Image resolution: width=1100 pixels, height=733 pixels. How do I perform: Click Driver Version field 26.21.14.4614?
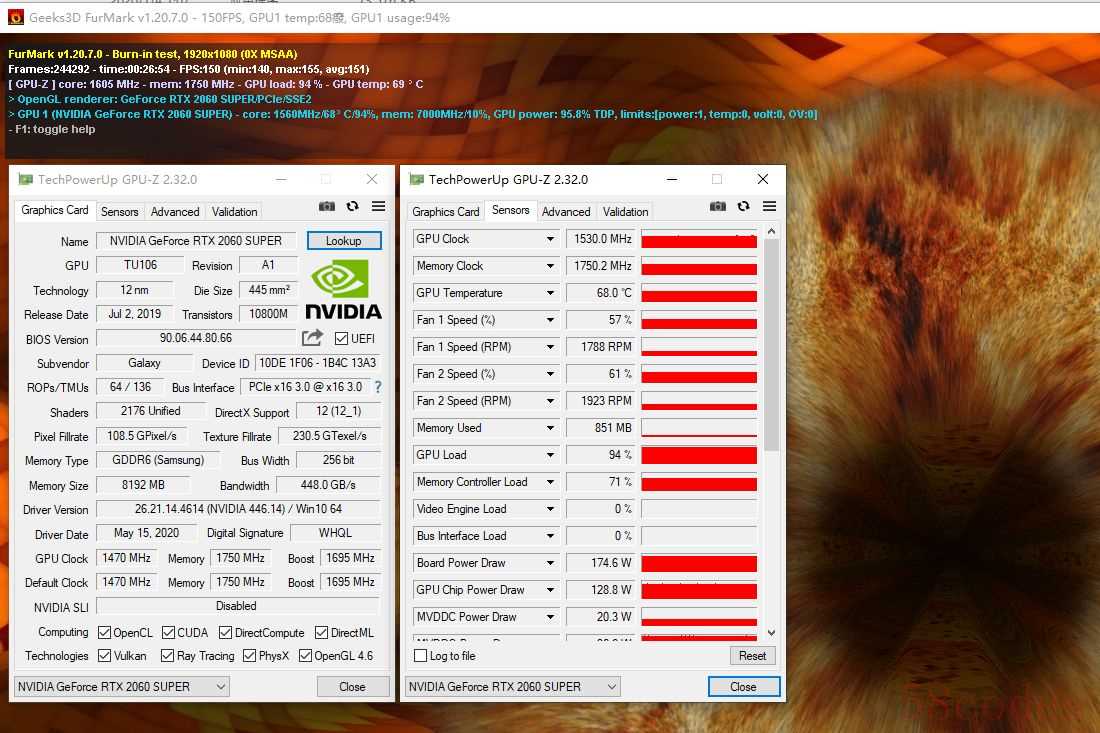[x=238, y=509]
